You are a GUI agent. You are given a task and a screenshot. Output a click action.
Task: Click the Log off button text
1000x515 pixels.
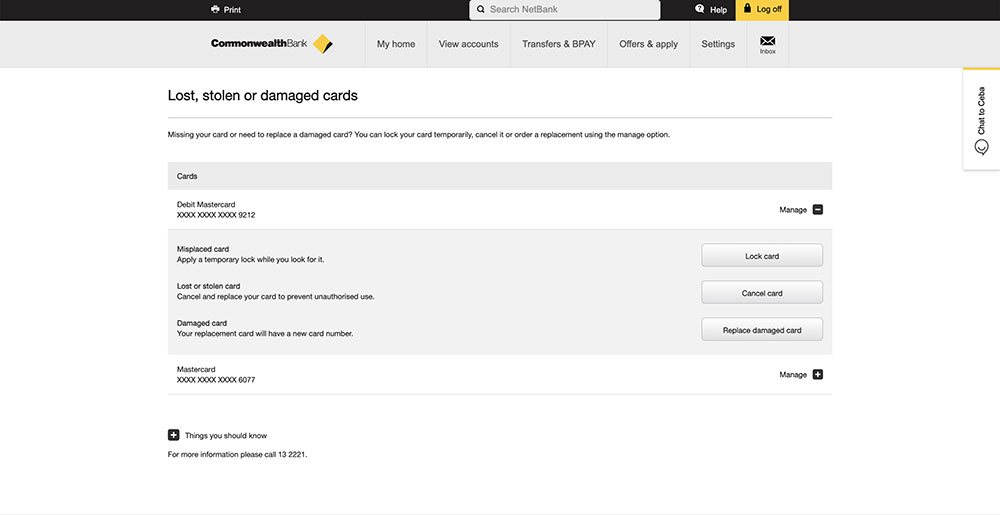pos(769,10)
